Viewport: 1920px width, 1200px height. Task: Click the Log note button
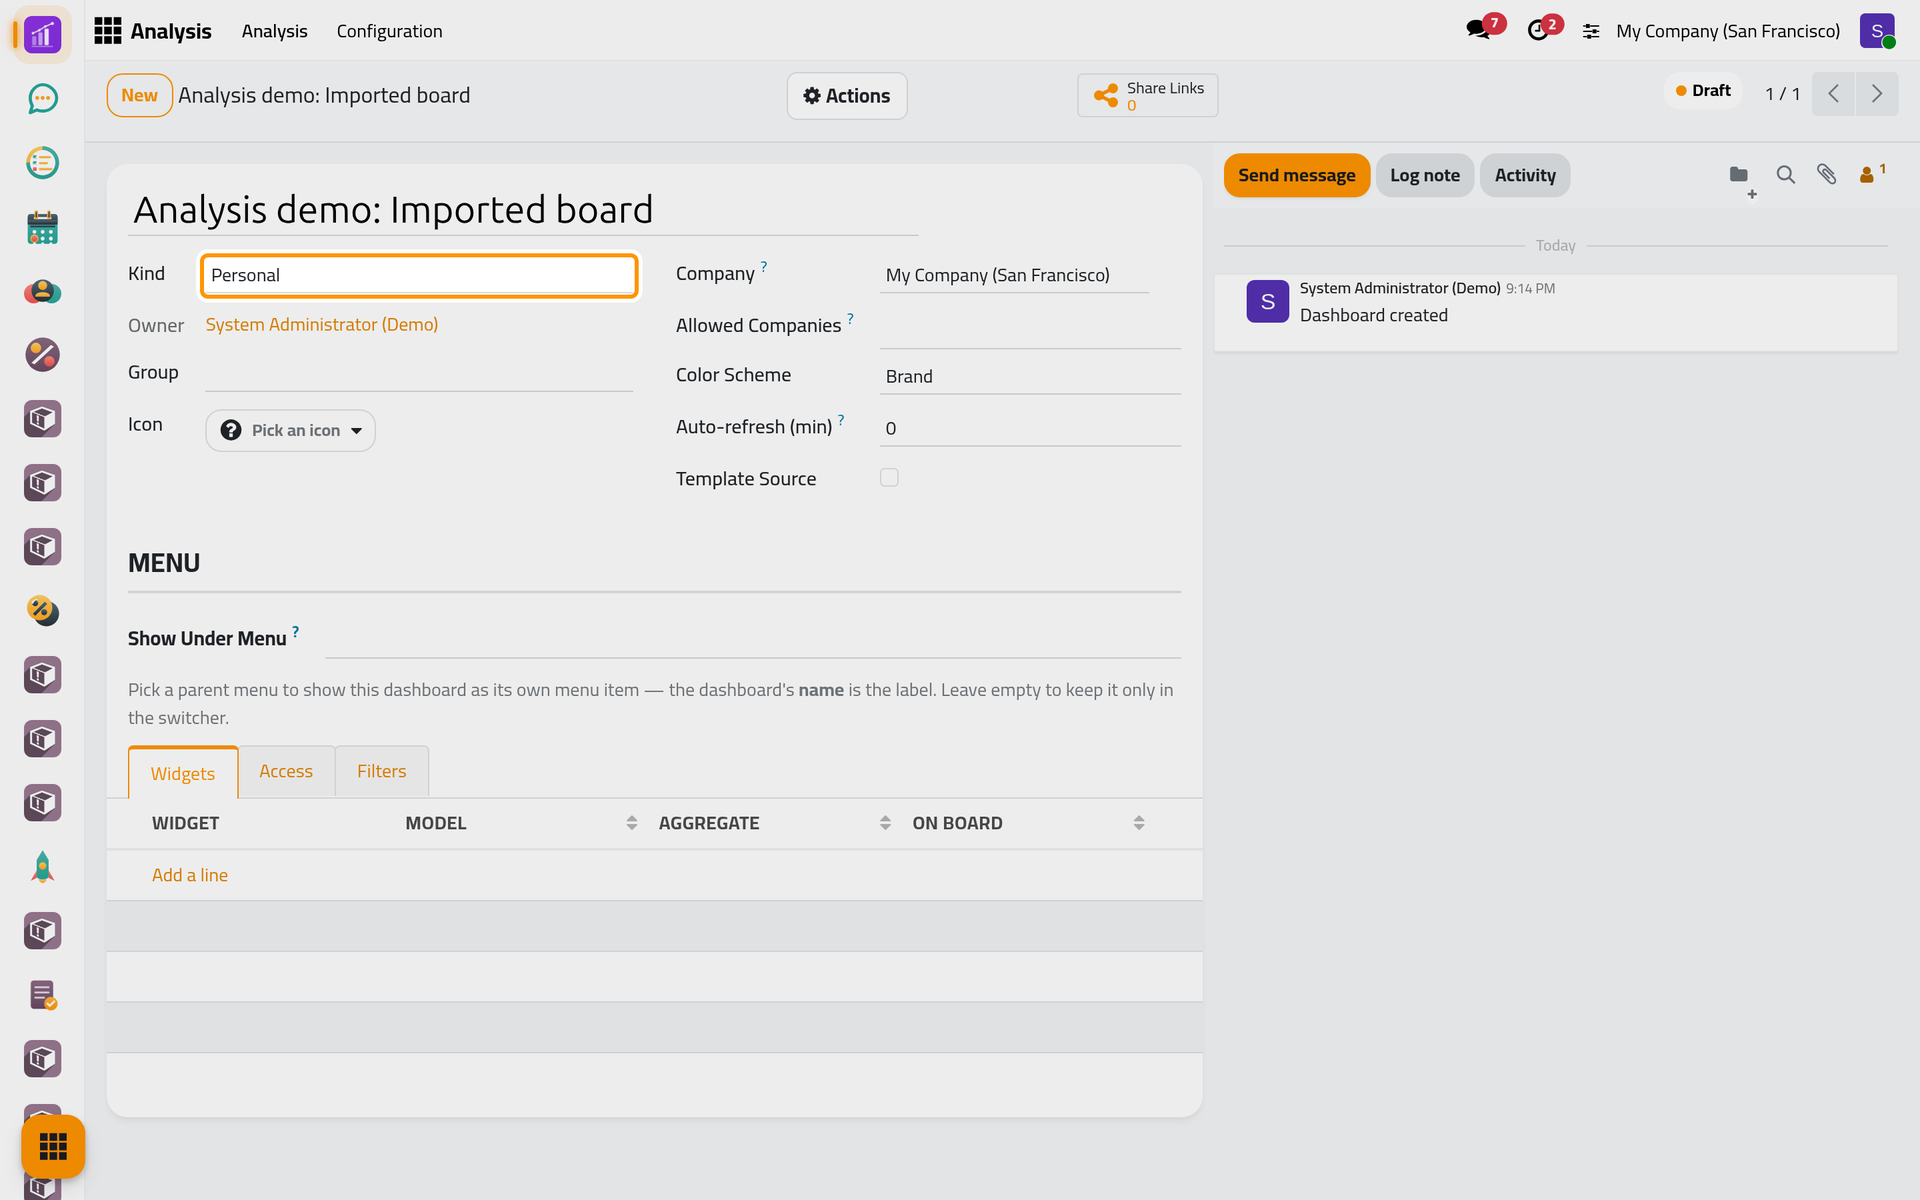tap(1424, 175)
